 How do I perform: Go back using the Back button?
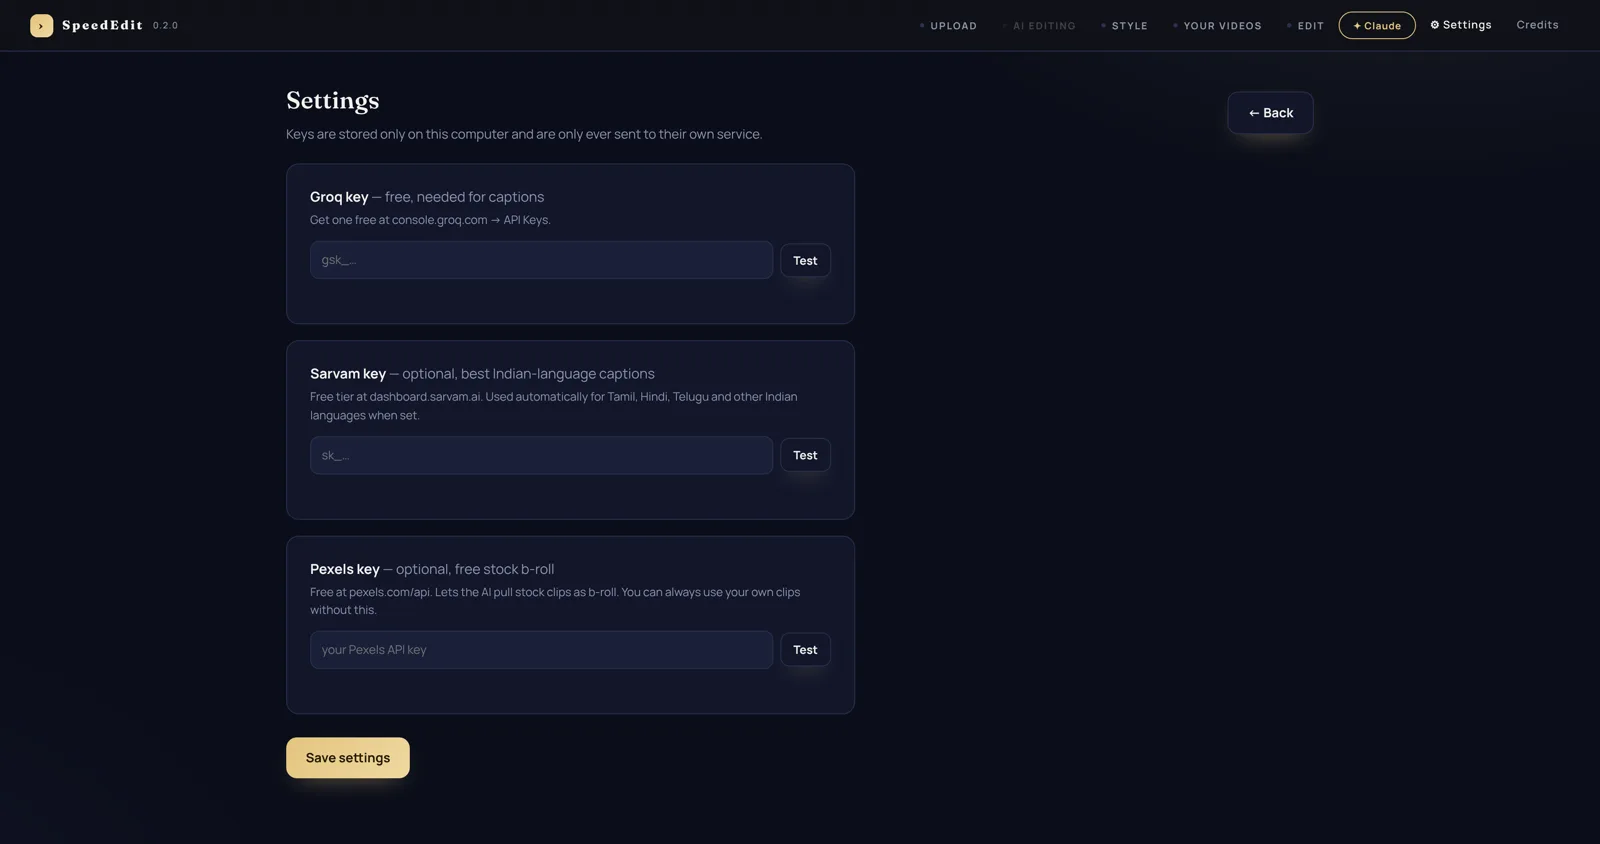tap(1270, 113)
